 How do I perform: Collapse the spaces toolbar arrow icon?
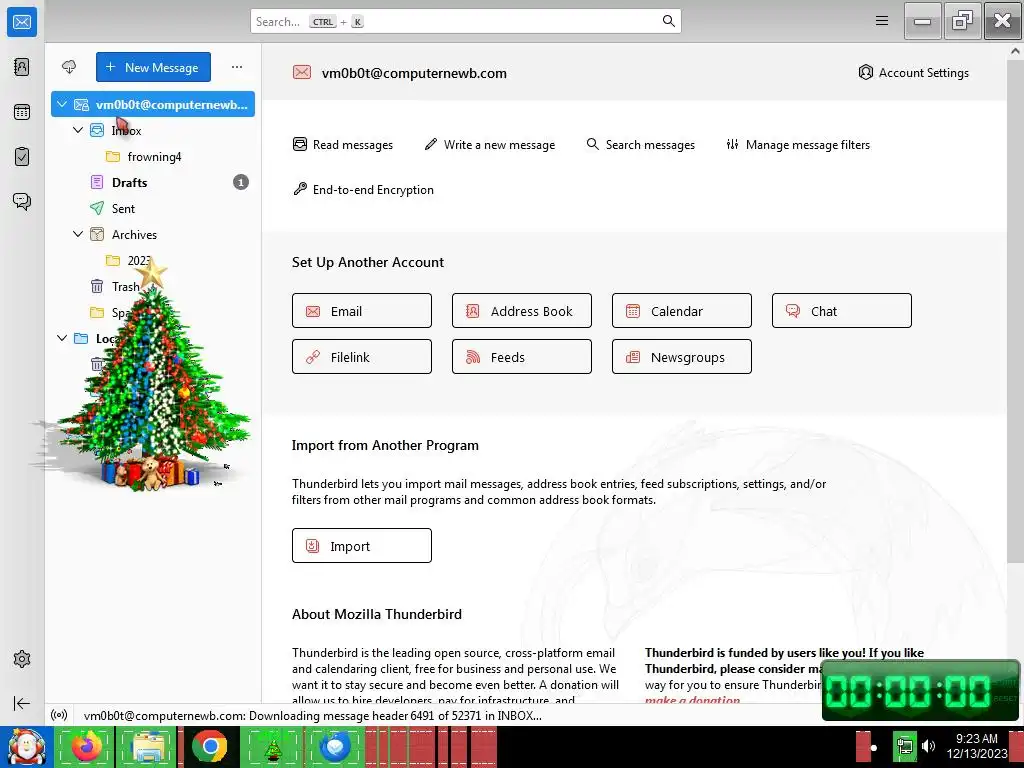pyautogui.click(x=22, y=703)
